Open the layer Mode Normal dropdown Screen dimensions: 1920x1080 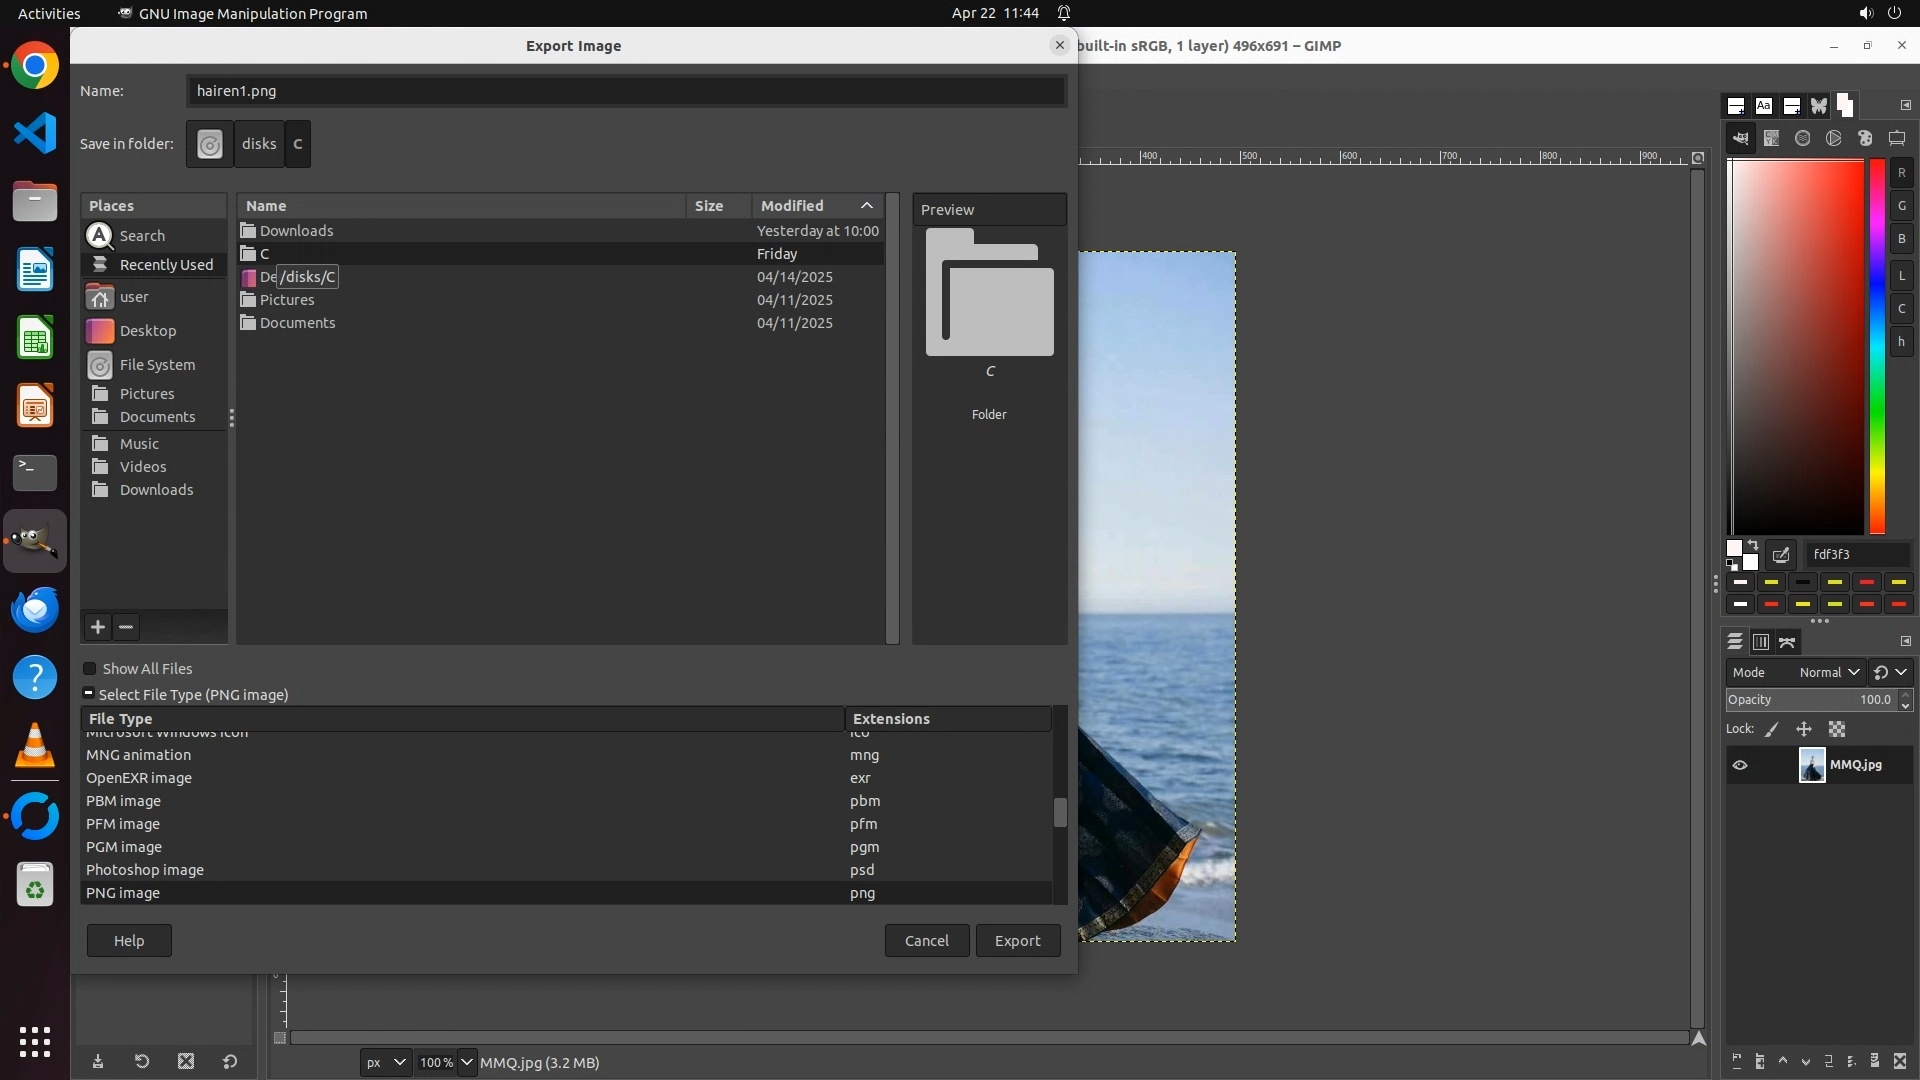1828,673
